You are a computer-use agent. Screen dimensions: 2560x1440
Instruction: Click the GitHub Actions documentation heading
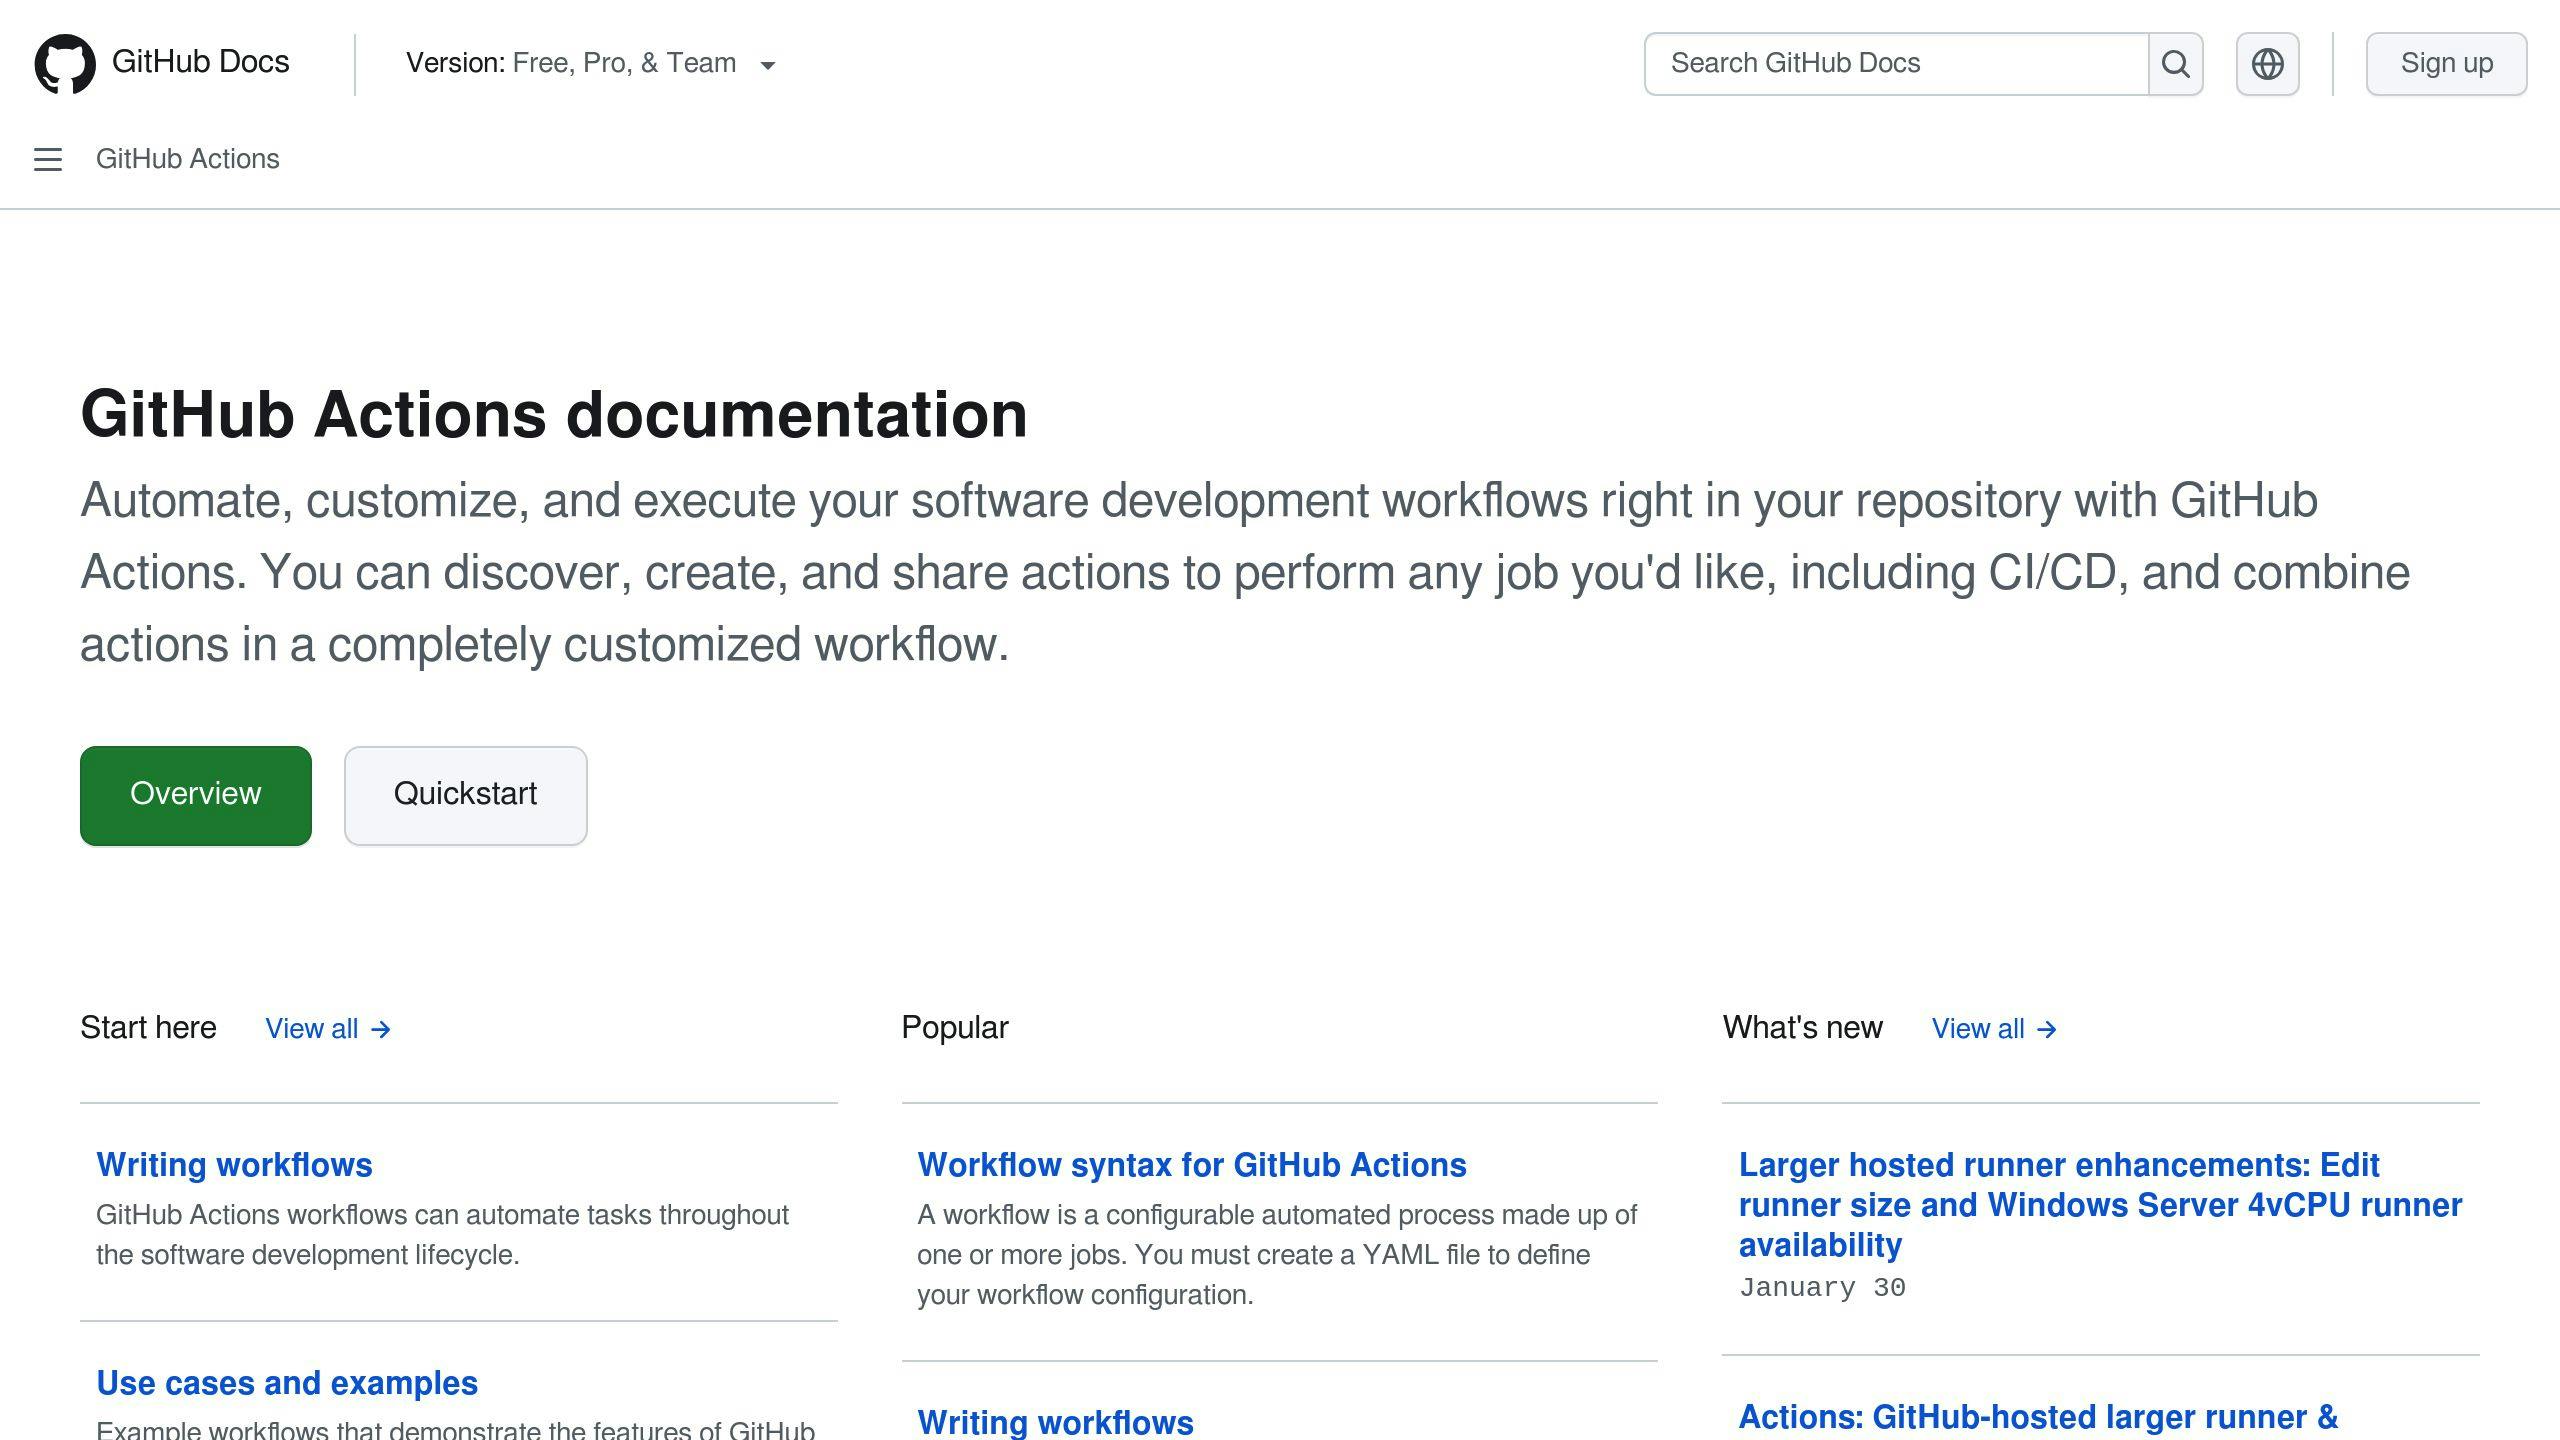[554, 414]
